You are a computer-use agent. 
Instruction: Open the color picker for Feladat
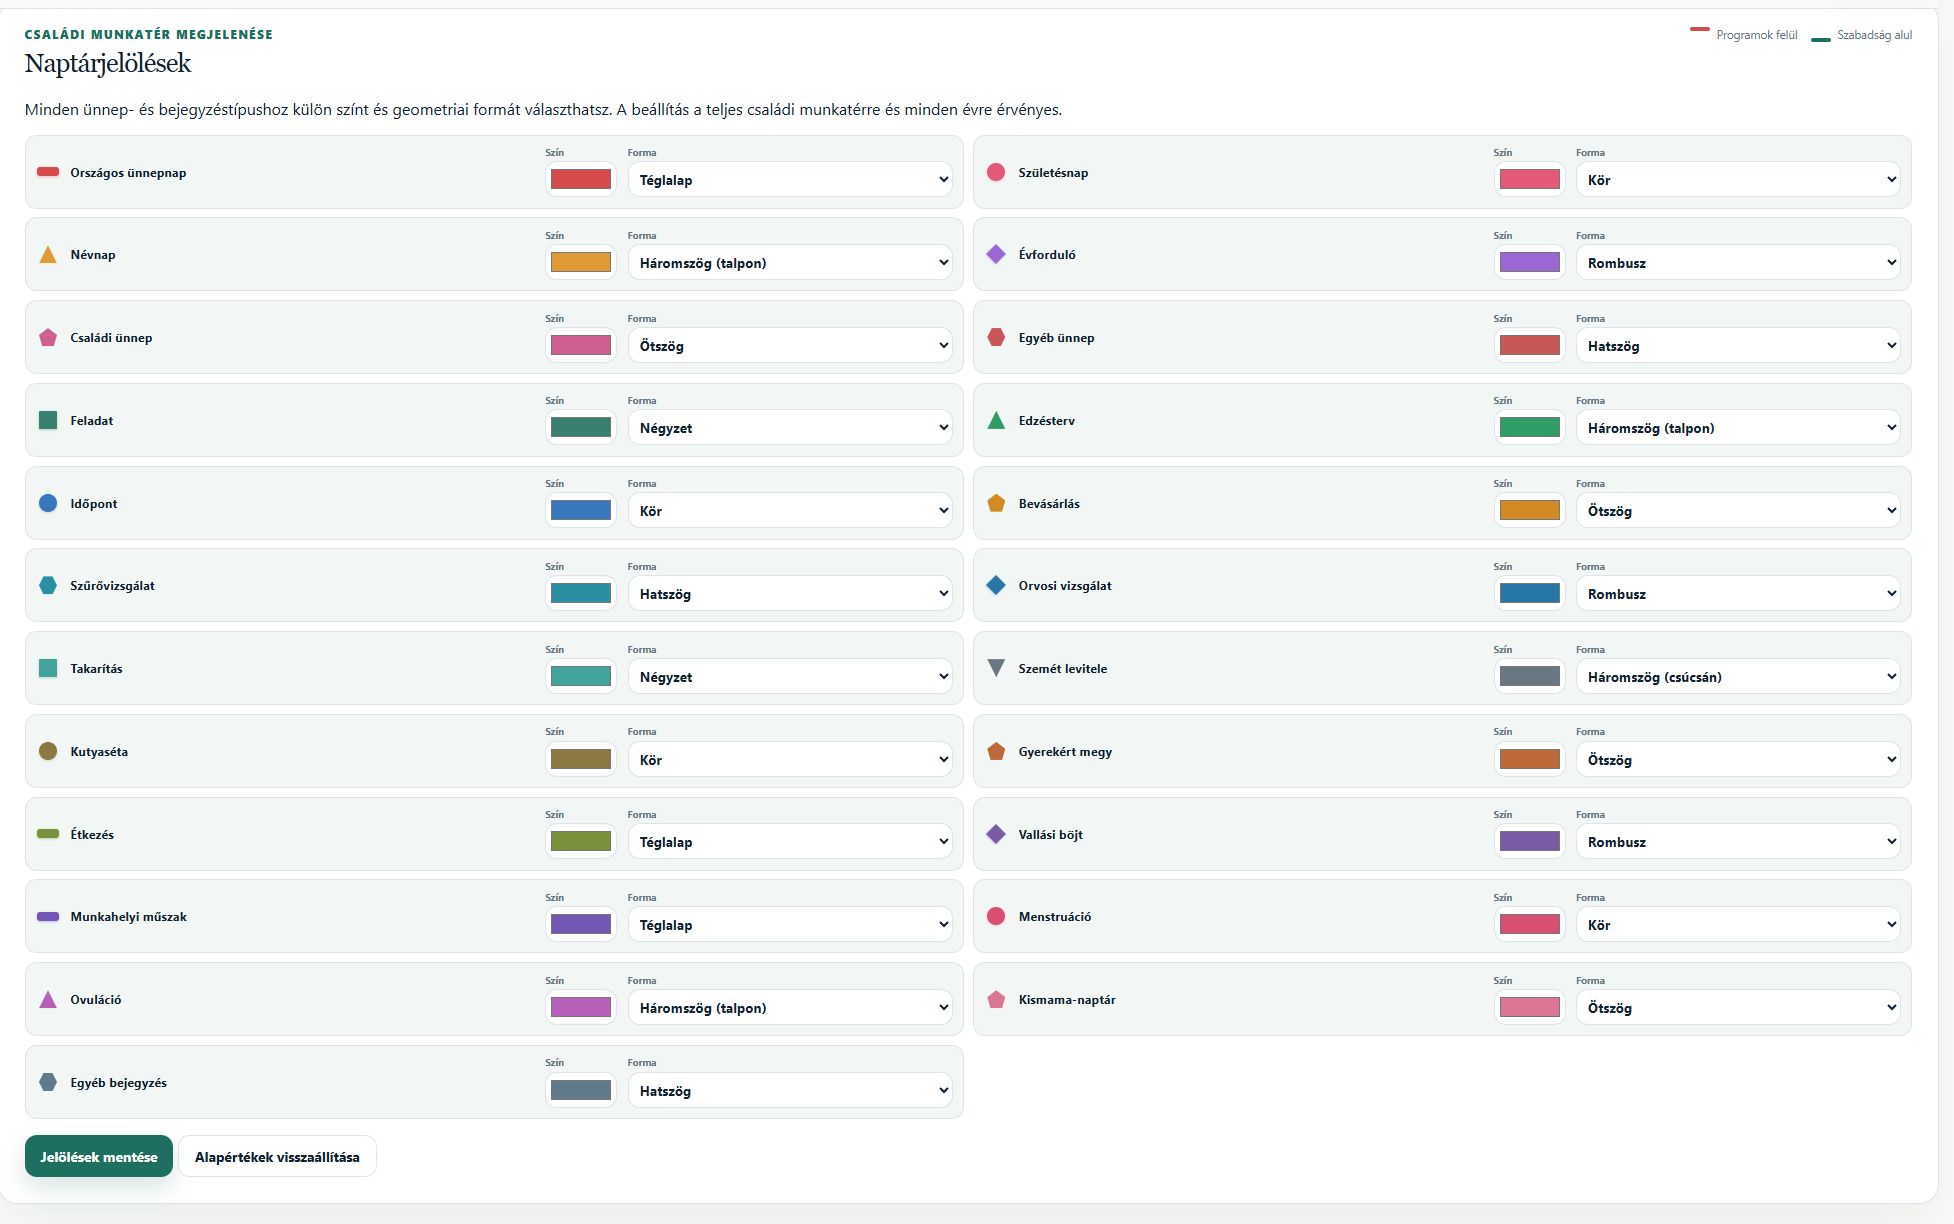[581, 428]
